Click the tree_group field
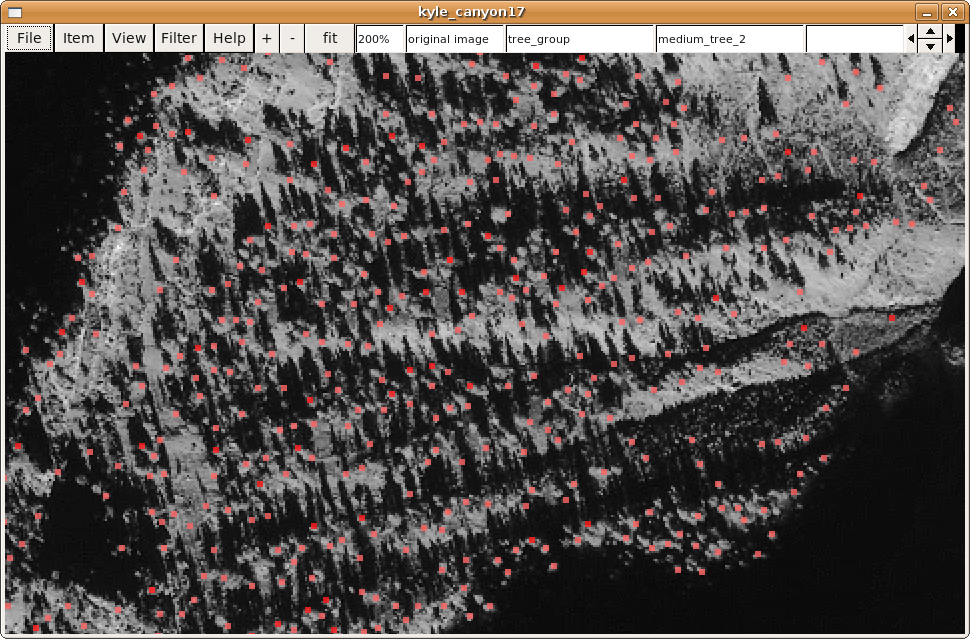This screenshot has width=970, height=639. [x=580, y=39]
